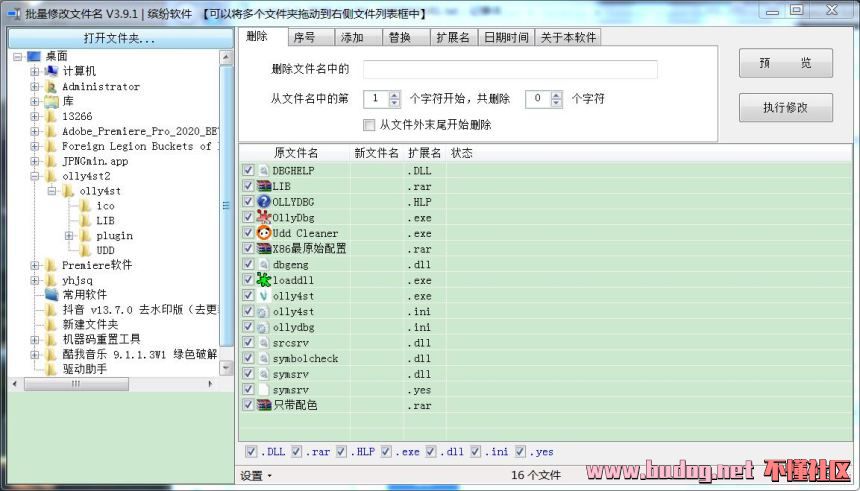860x491 pixels.
Task: Toggle the .ini extension filter checkbox
Action: [475, 452]
